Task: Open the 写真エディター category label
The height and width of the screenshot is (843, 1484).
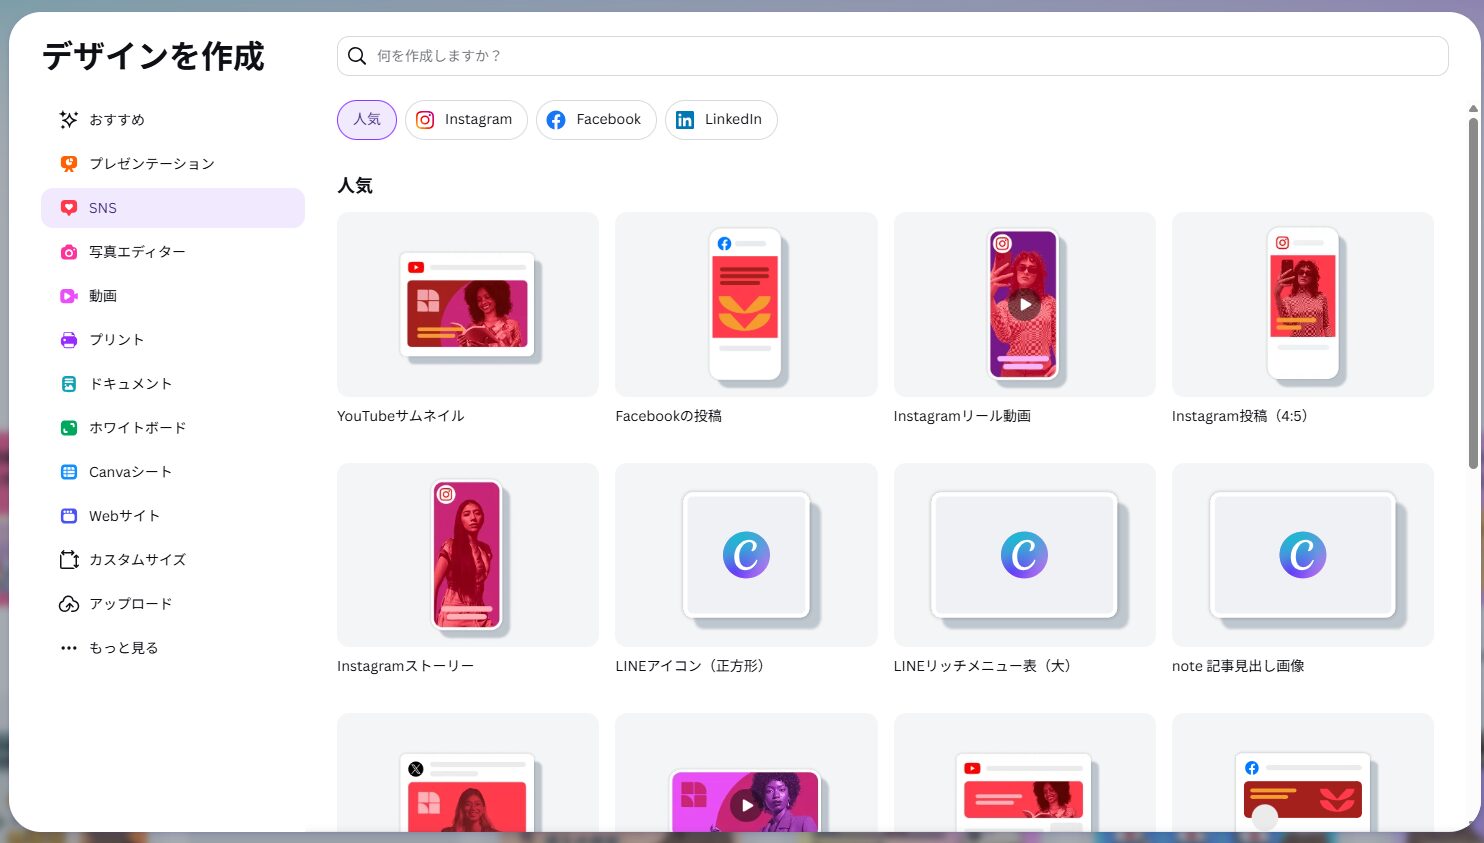Action: point(137,252)
